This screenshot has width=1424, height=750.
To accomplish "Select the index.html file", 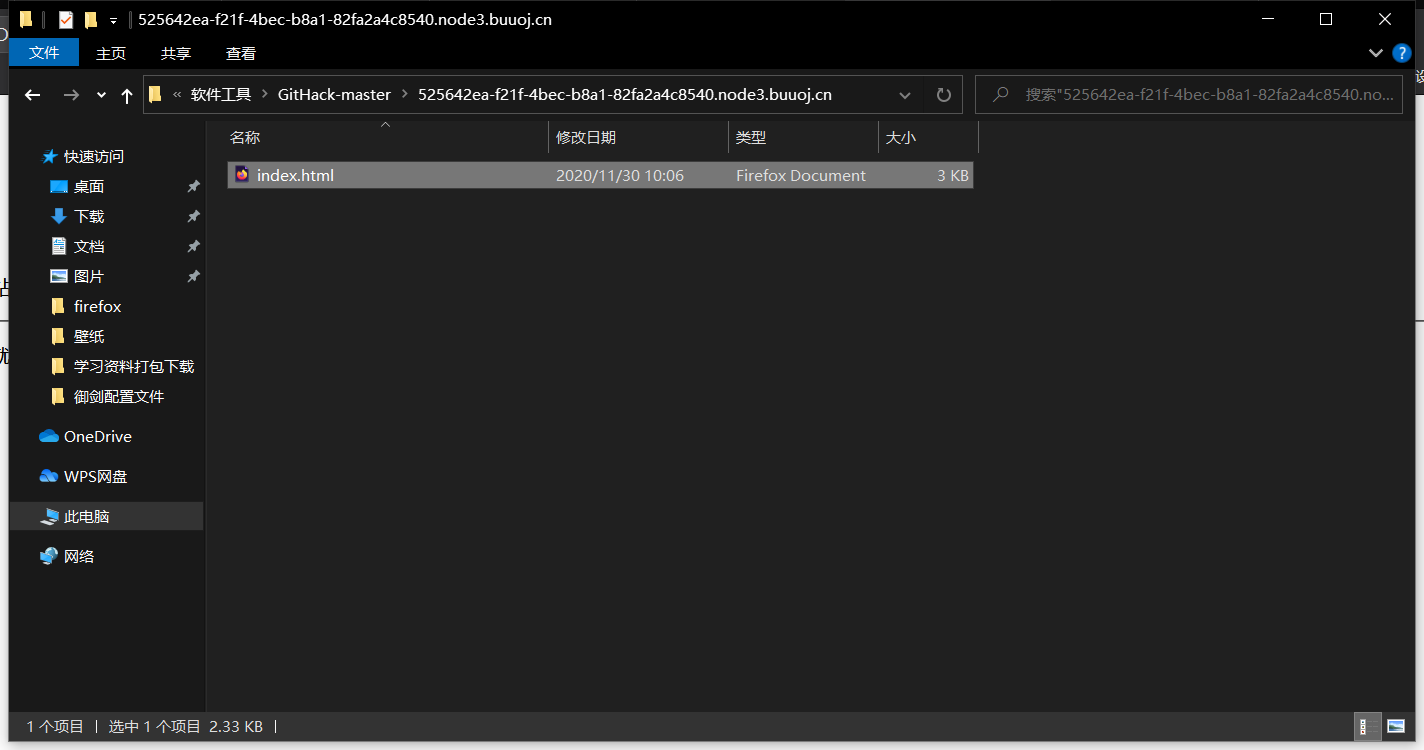I will 600,175.
